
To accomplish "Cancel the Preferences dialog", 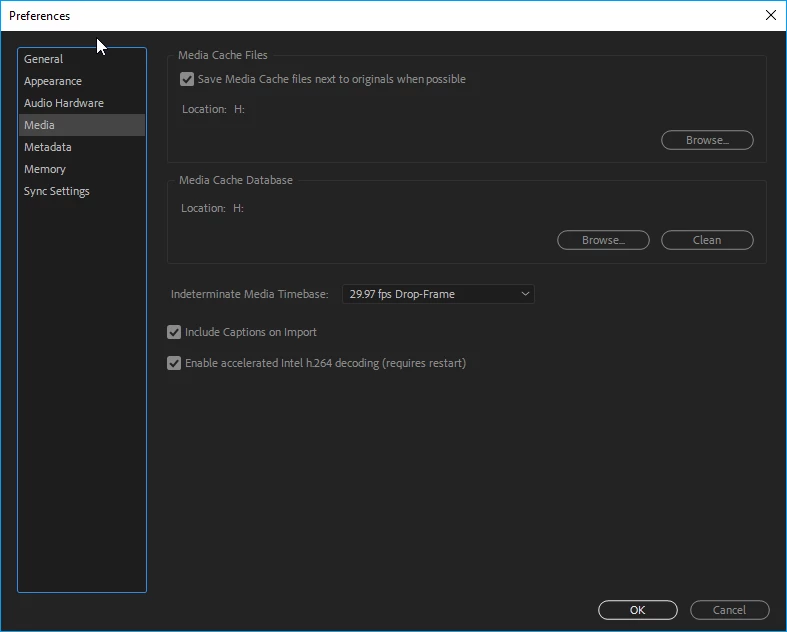I will [x=729, y=610].
